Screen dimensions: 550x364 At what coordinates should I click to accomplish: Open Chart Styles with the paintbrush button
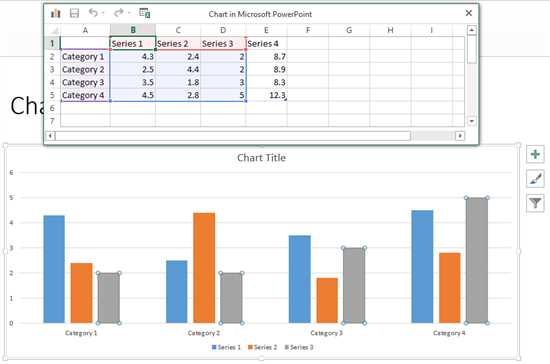coord(535,179)
